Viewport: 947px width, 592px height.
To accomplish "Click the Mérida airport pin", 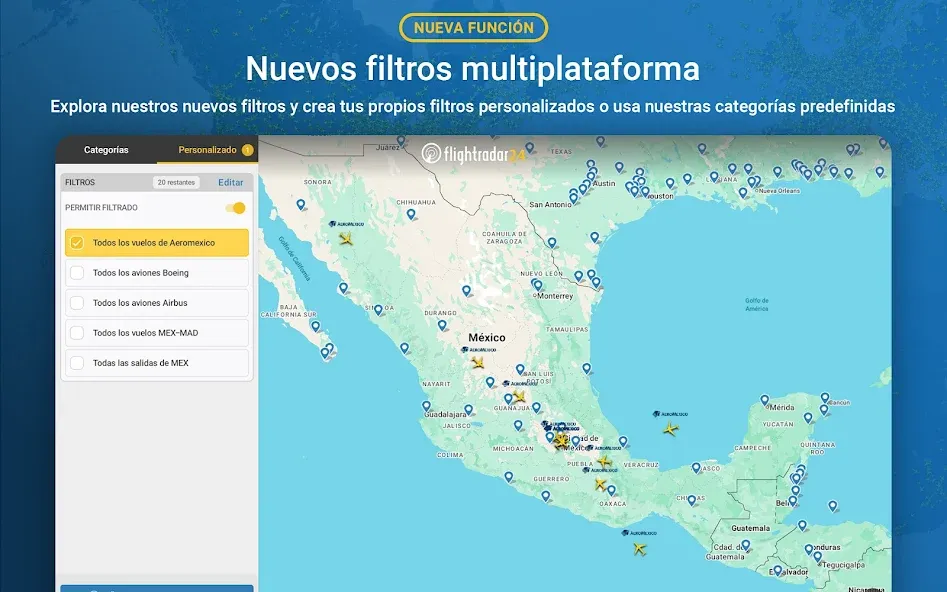I will point(765,400).
